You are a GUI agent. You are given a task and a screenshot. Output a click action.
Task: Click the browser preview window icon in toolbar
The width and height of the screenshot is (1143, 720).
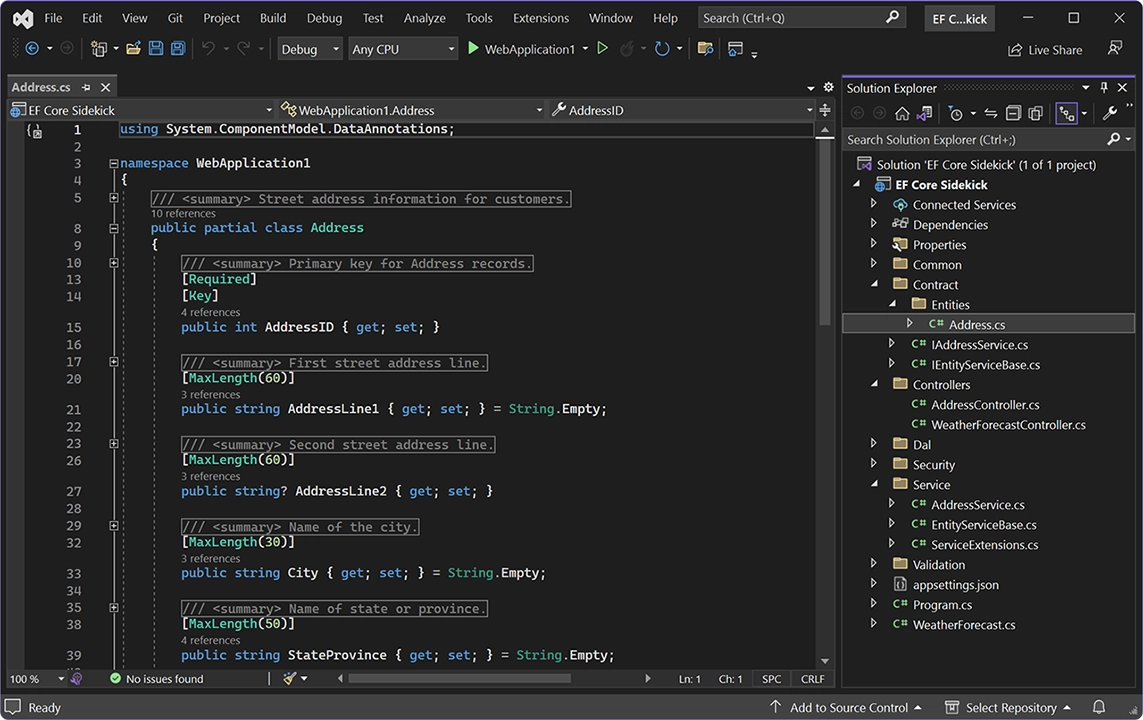point(736,49)
